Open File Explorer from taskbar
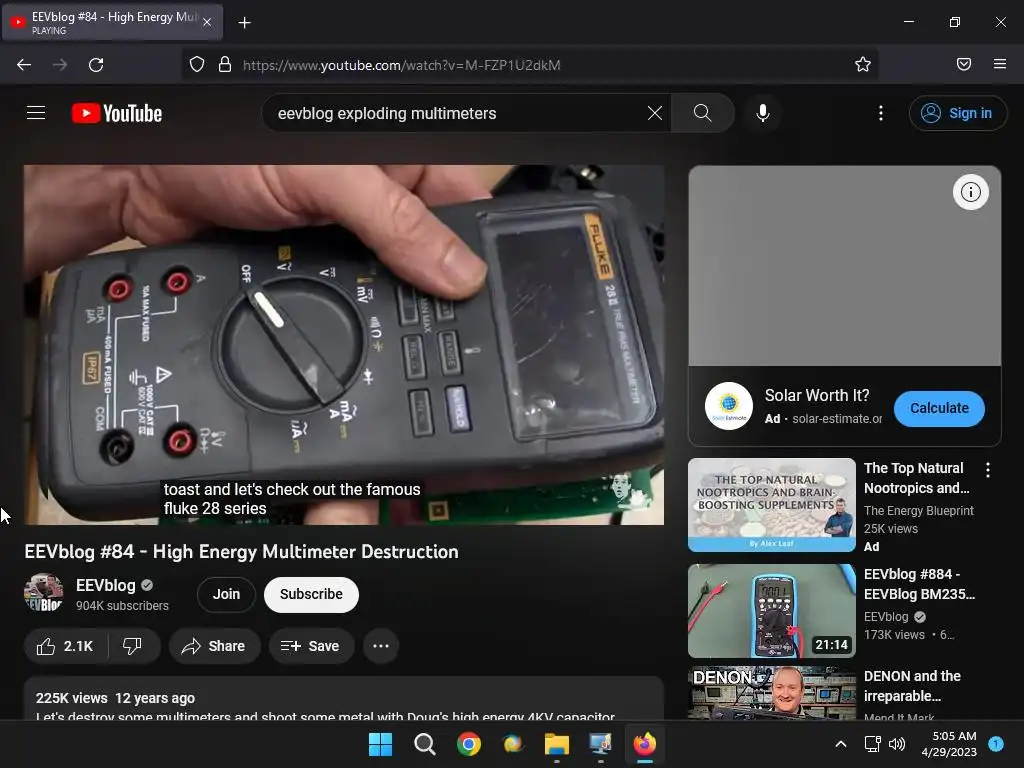This screenshot has height=768, width=1024. pyautogui.click(x=556, y=744)
